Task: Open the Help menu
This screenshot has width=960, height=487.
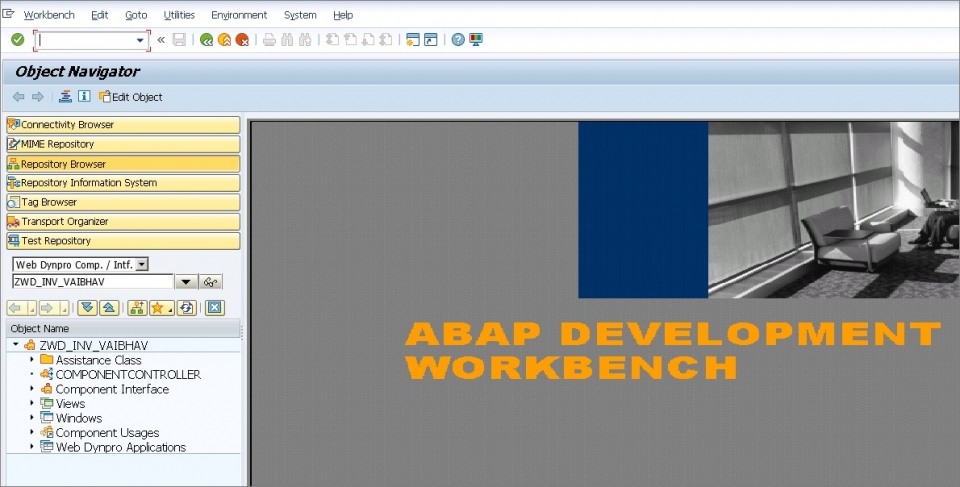Action: click(x=343, y=15)
